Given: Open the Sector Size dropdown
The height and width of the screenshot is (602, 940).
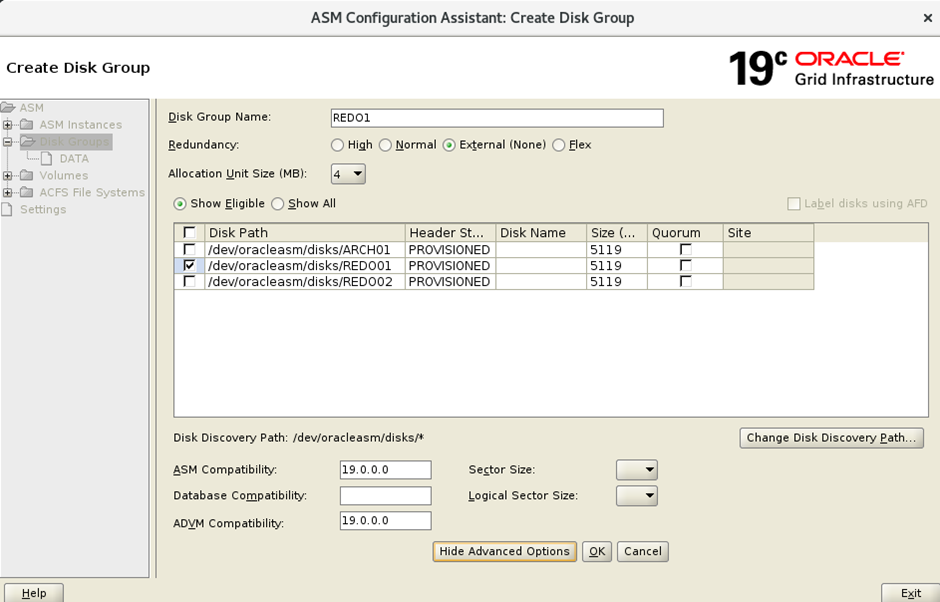Looking at the screenshot, I should (x=637, y=469).
